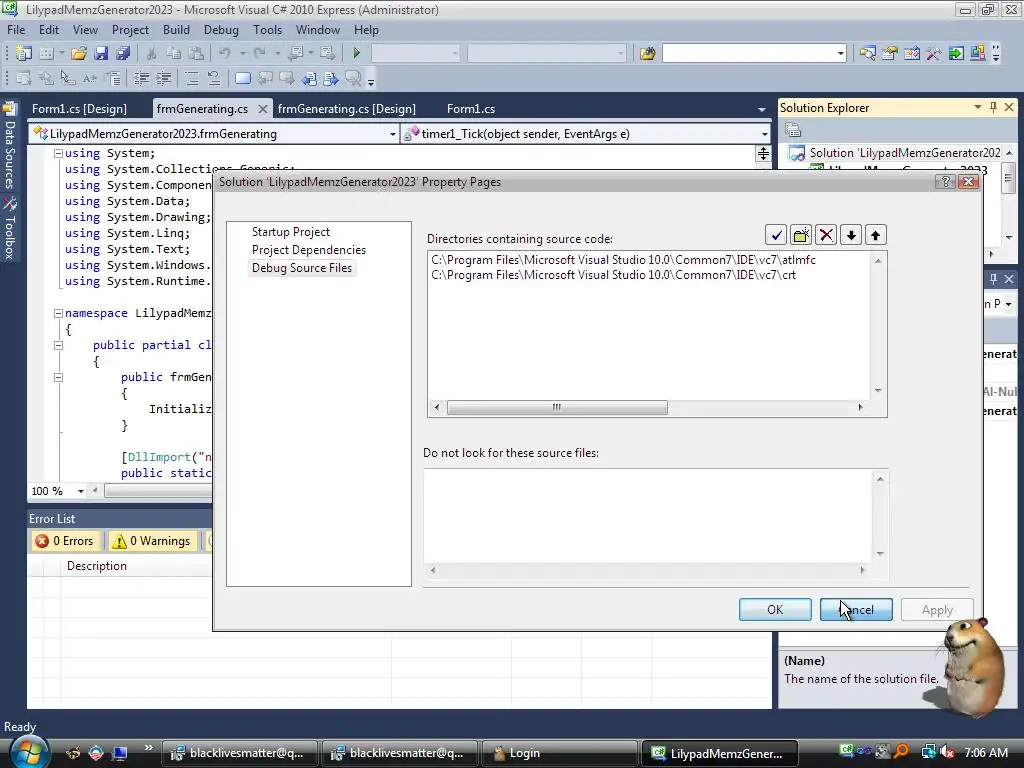Open the 100 % zoom dropdown
Screen dimensions: 1024x768
80,491
